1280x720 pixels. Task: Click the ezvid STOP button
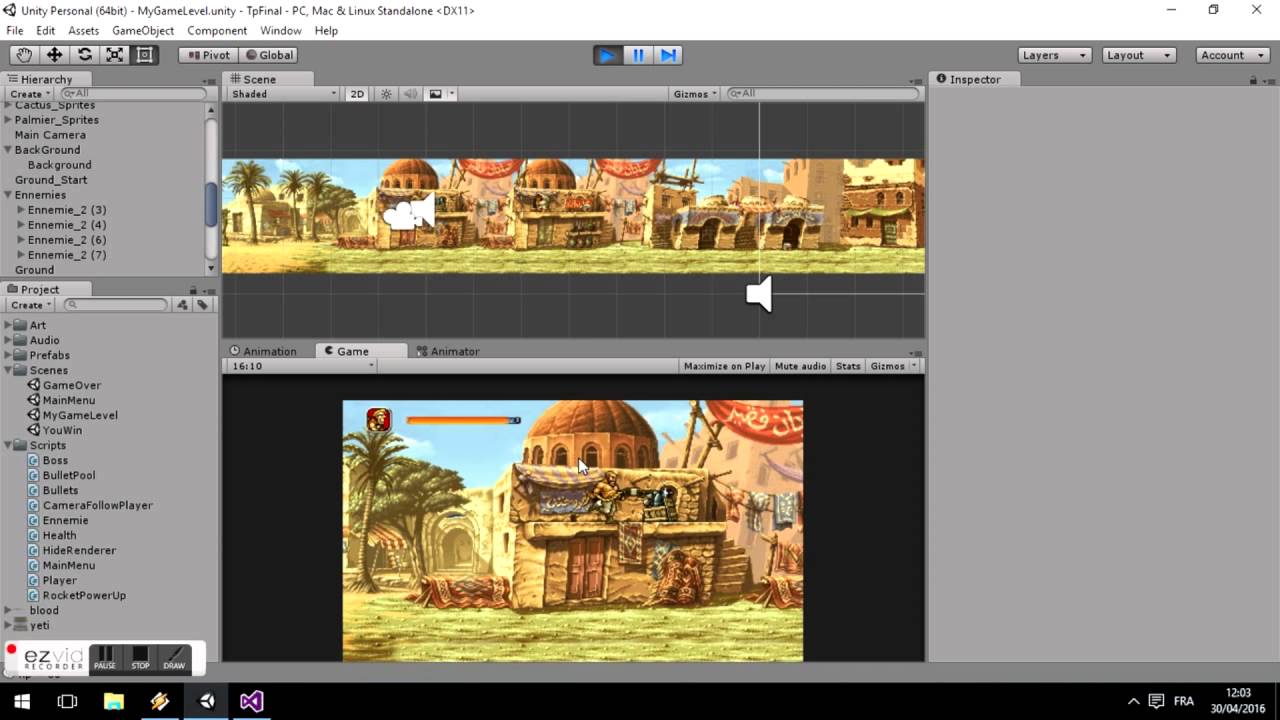point(140,658)
